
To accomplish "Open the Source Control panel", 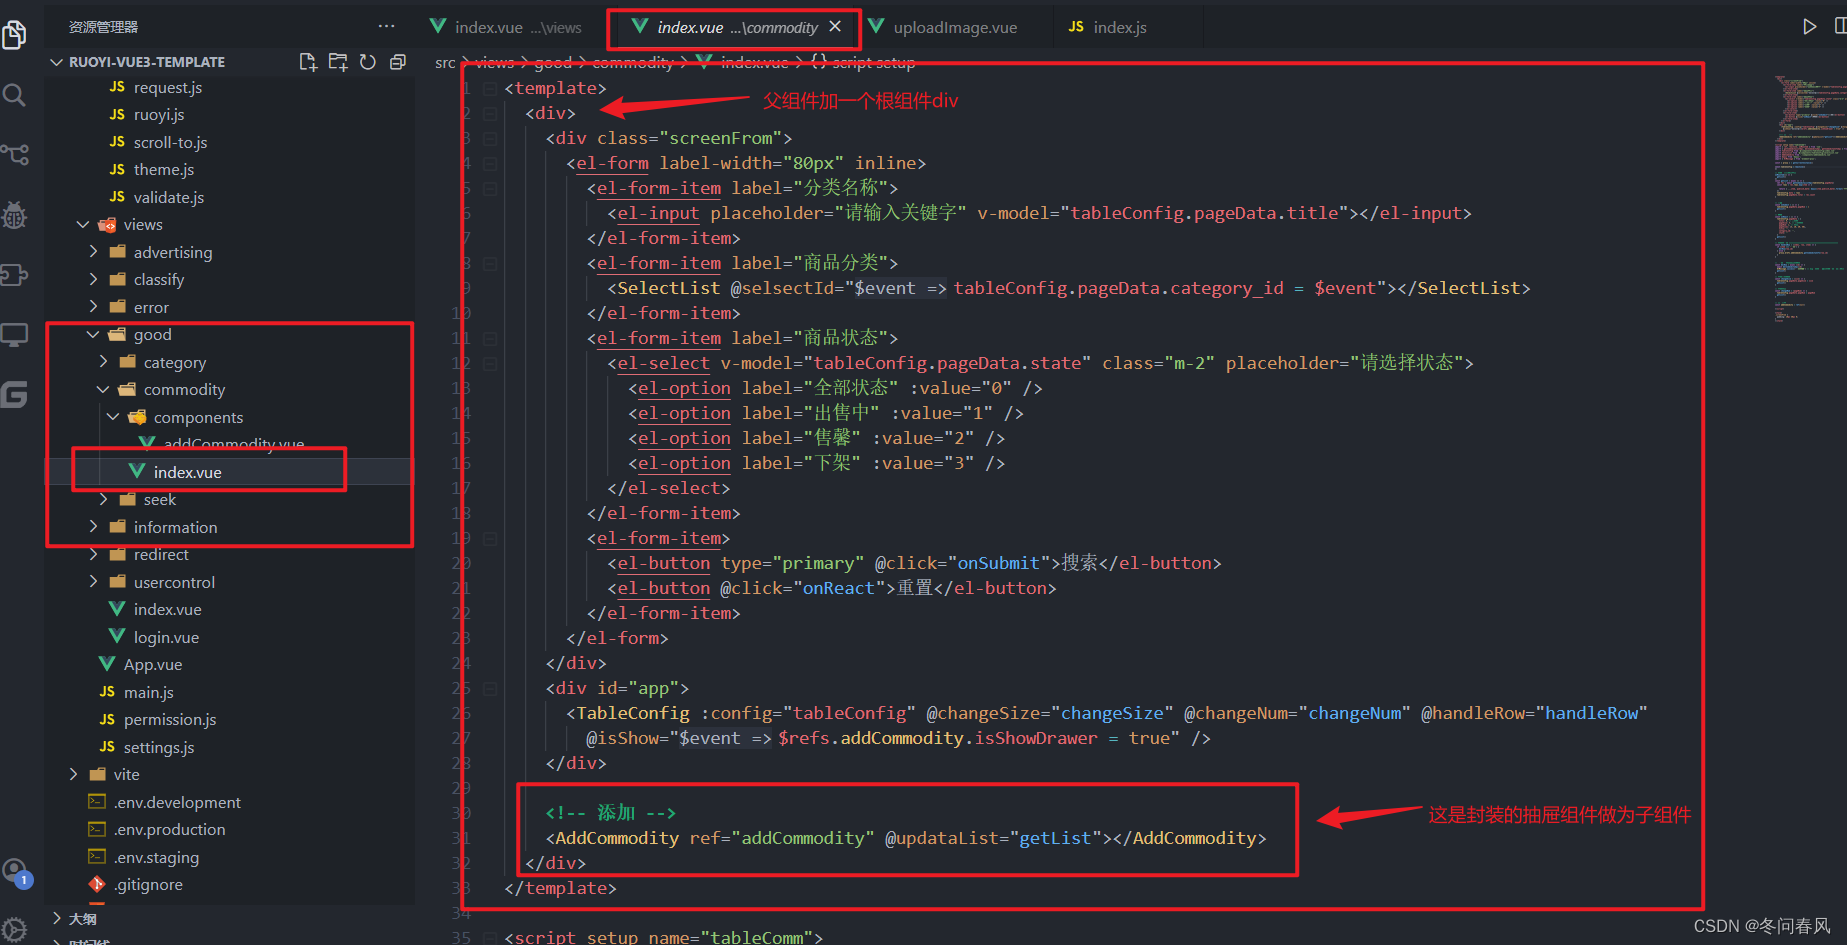I will pyautogui.click(x=16, y=155).
